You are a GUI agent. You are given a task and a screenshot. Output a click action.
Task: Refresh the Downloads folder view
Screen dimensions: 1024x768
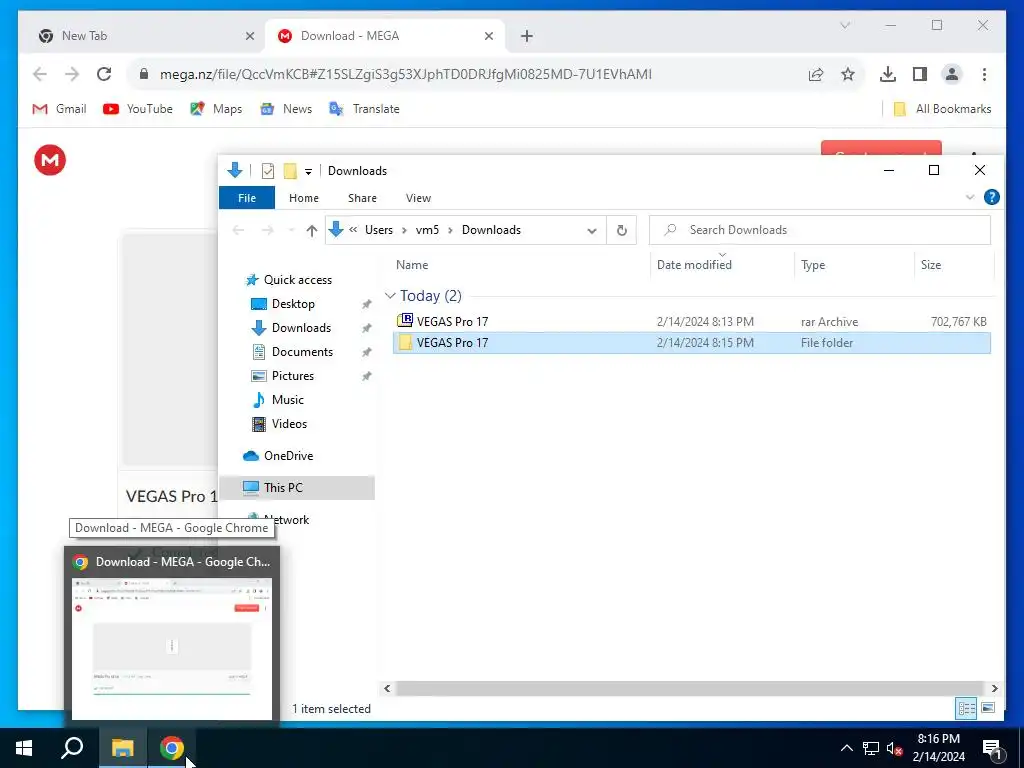[622, 231]
